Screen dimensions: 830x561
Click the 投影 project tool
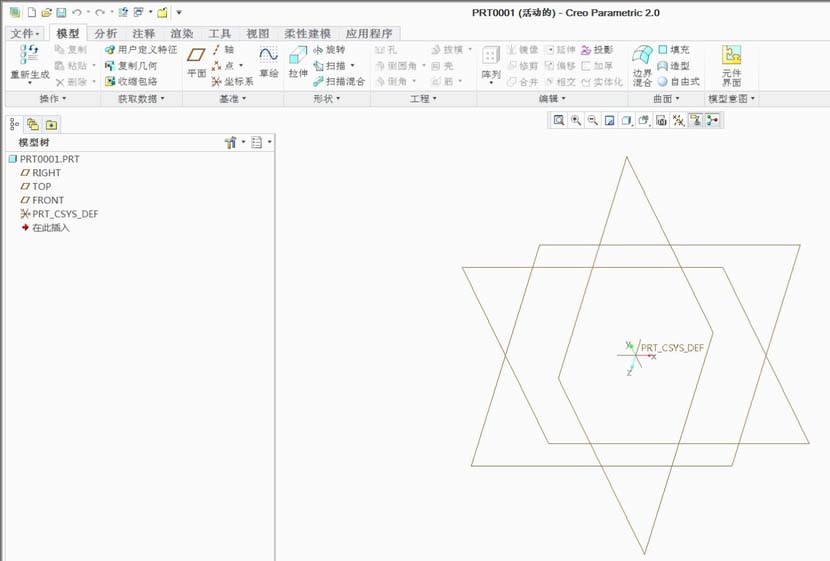pyautogui.click(x=597, y=50)
